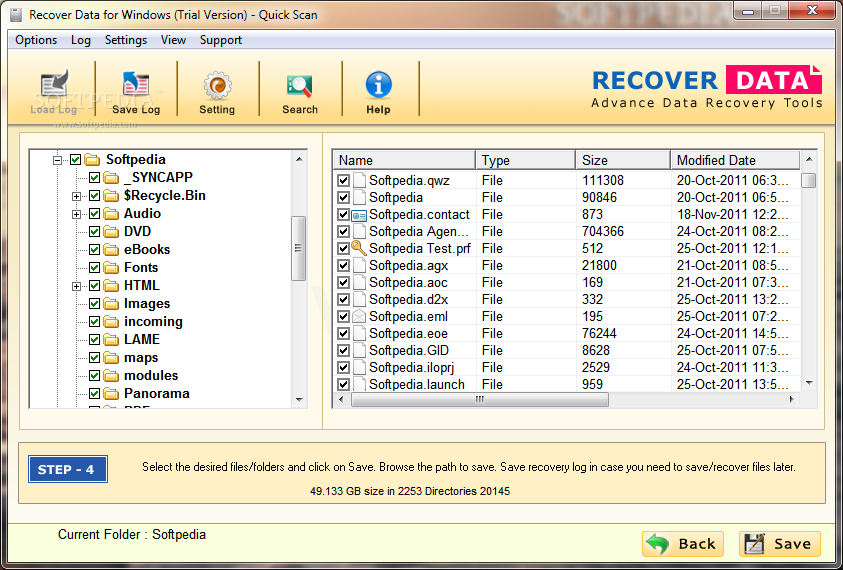Click the file list horizontal scrollbar thumb
The width and height of the screenshot is (843, 570).
tap(480, 400)
